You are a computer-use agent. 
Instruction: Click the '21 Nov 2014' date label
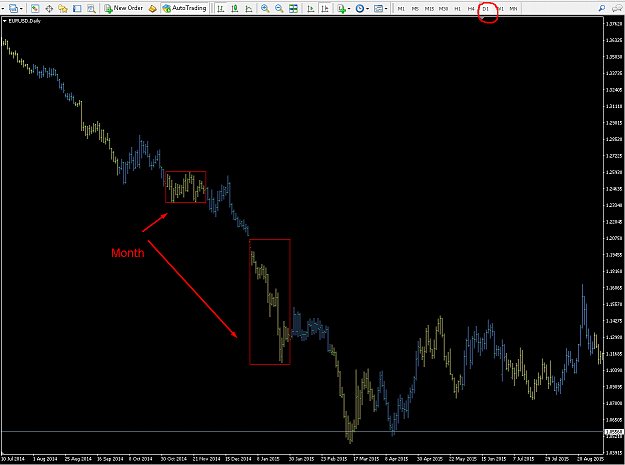[x=206, y=459]
